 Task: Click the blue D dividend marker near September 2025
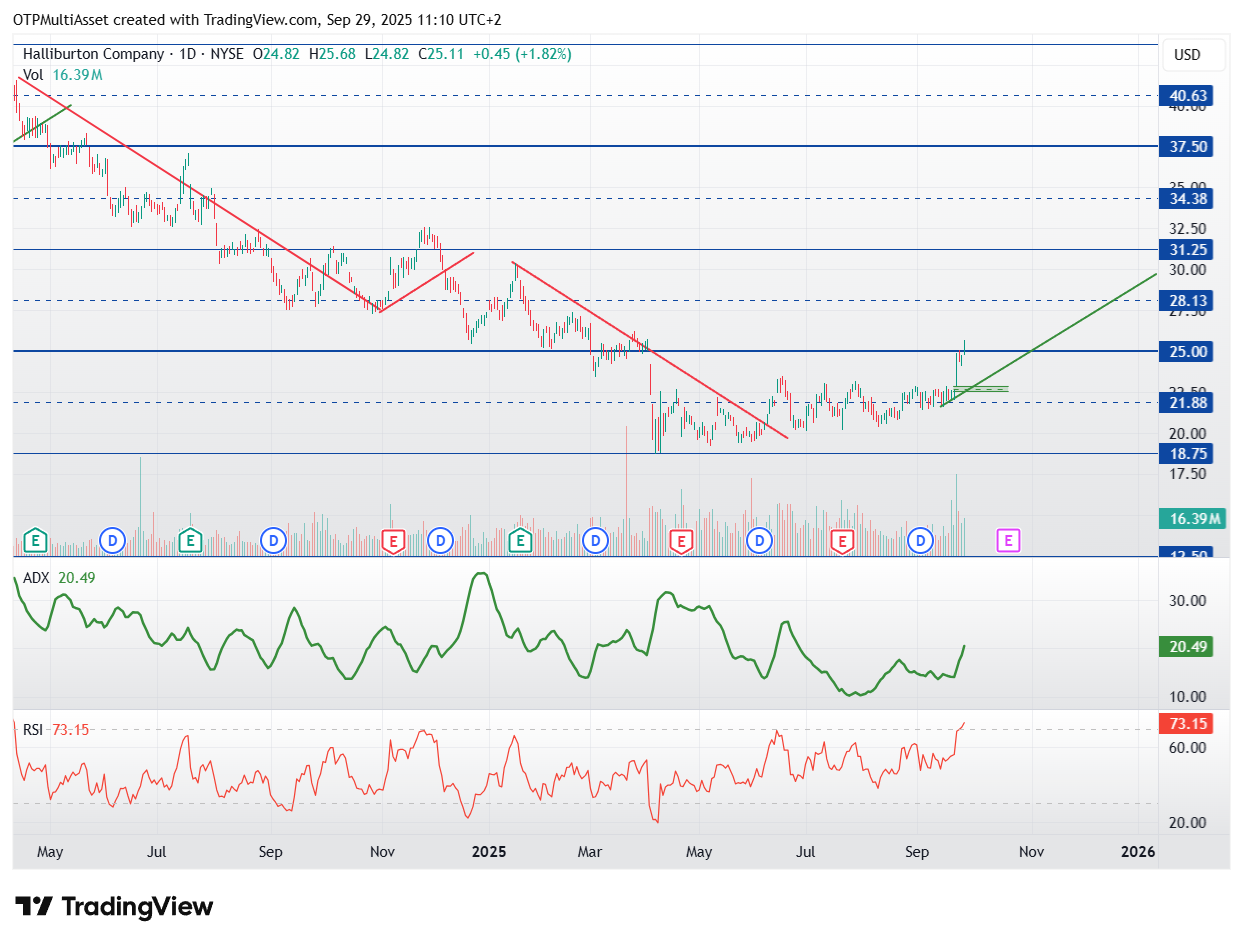(x=920, y=541)
